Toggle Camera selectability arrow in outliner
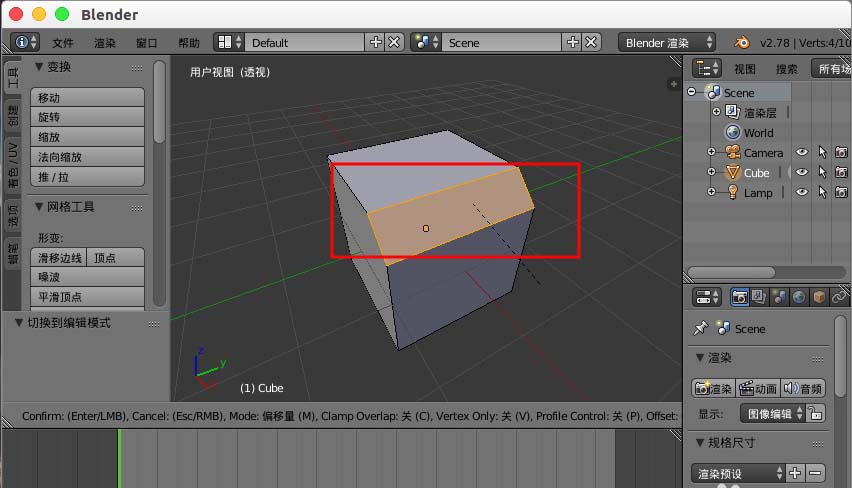The height and width of the screenshot is (488, 852). 822,153
